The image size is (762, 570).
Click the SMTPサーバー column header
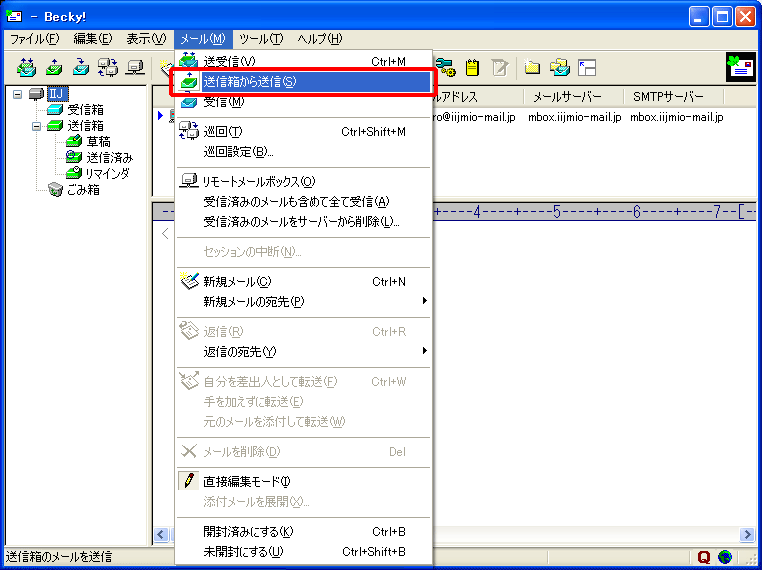tap(674, 97)
